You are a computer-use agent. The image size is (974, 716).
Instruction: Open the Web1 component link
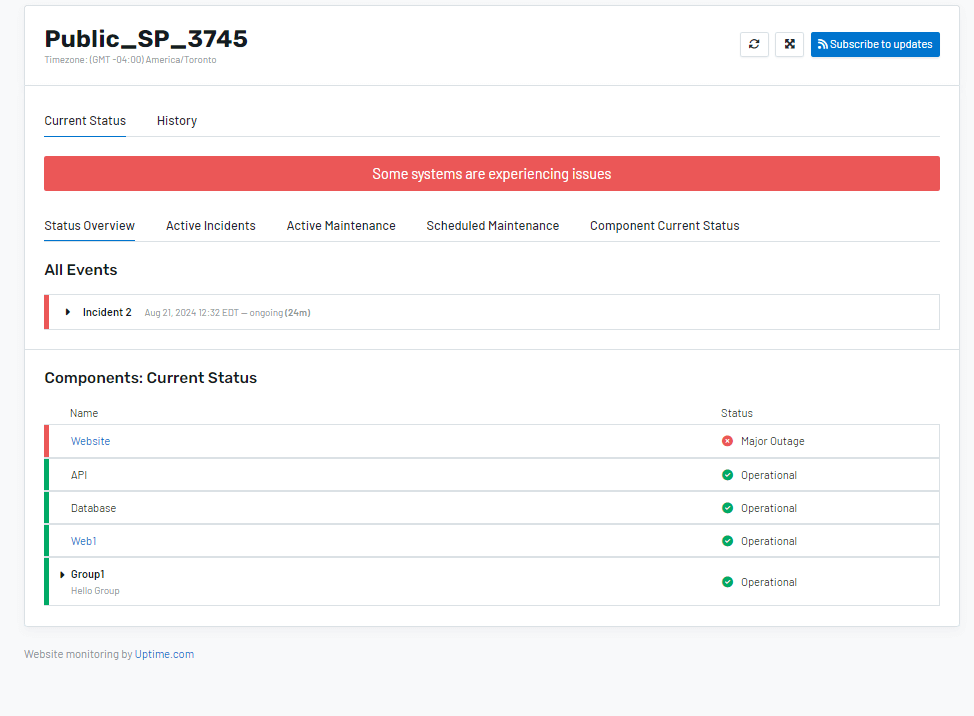pos(83,541)
